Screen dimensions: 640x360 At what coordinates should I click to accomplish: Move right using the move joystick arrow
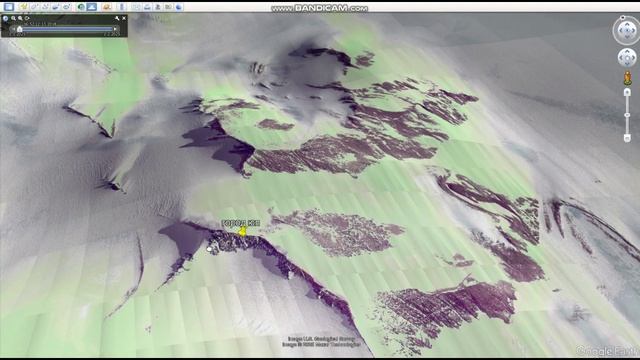pyautogui.click(x=633, y=58)
